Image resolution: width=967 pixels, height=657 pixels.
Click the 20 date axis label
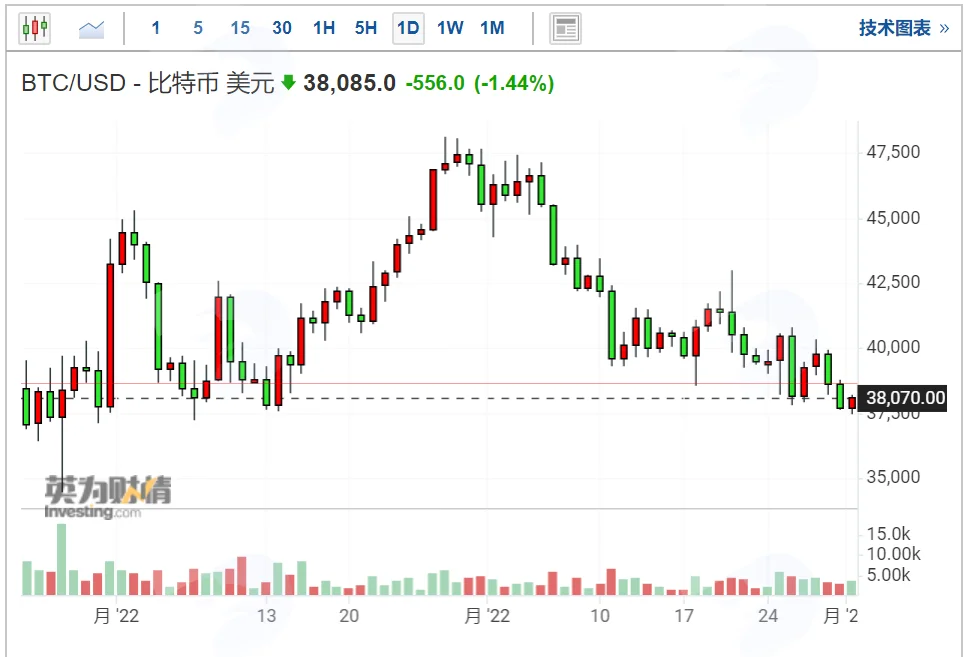[349, 616]
